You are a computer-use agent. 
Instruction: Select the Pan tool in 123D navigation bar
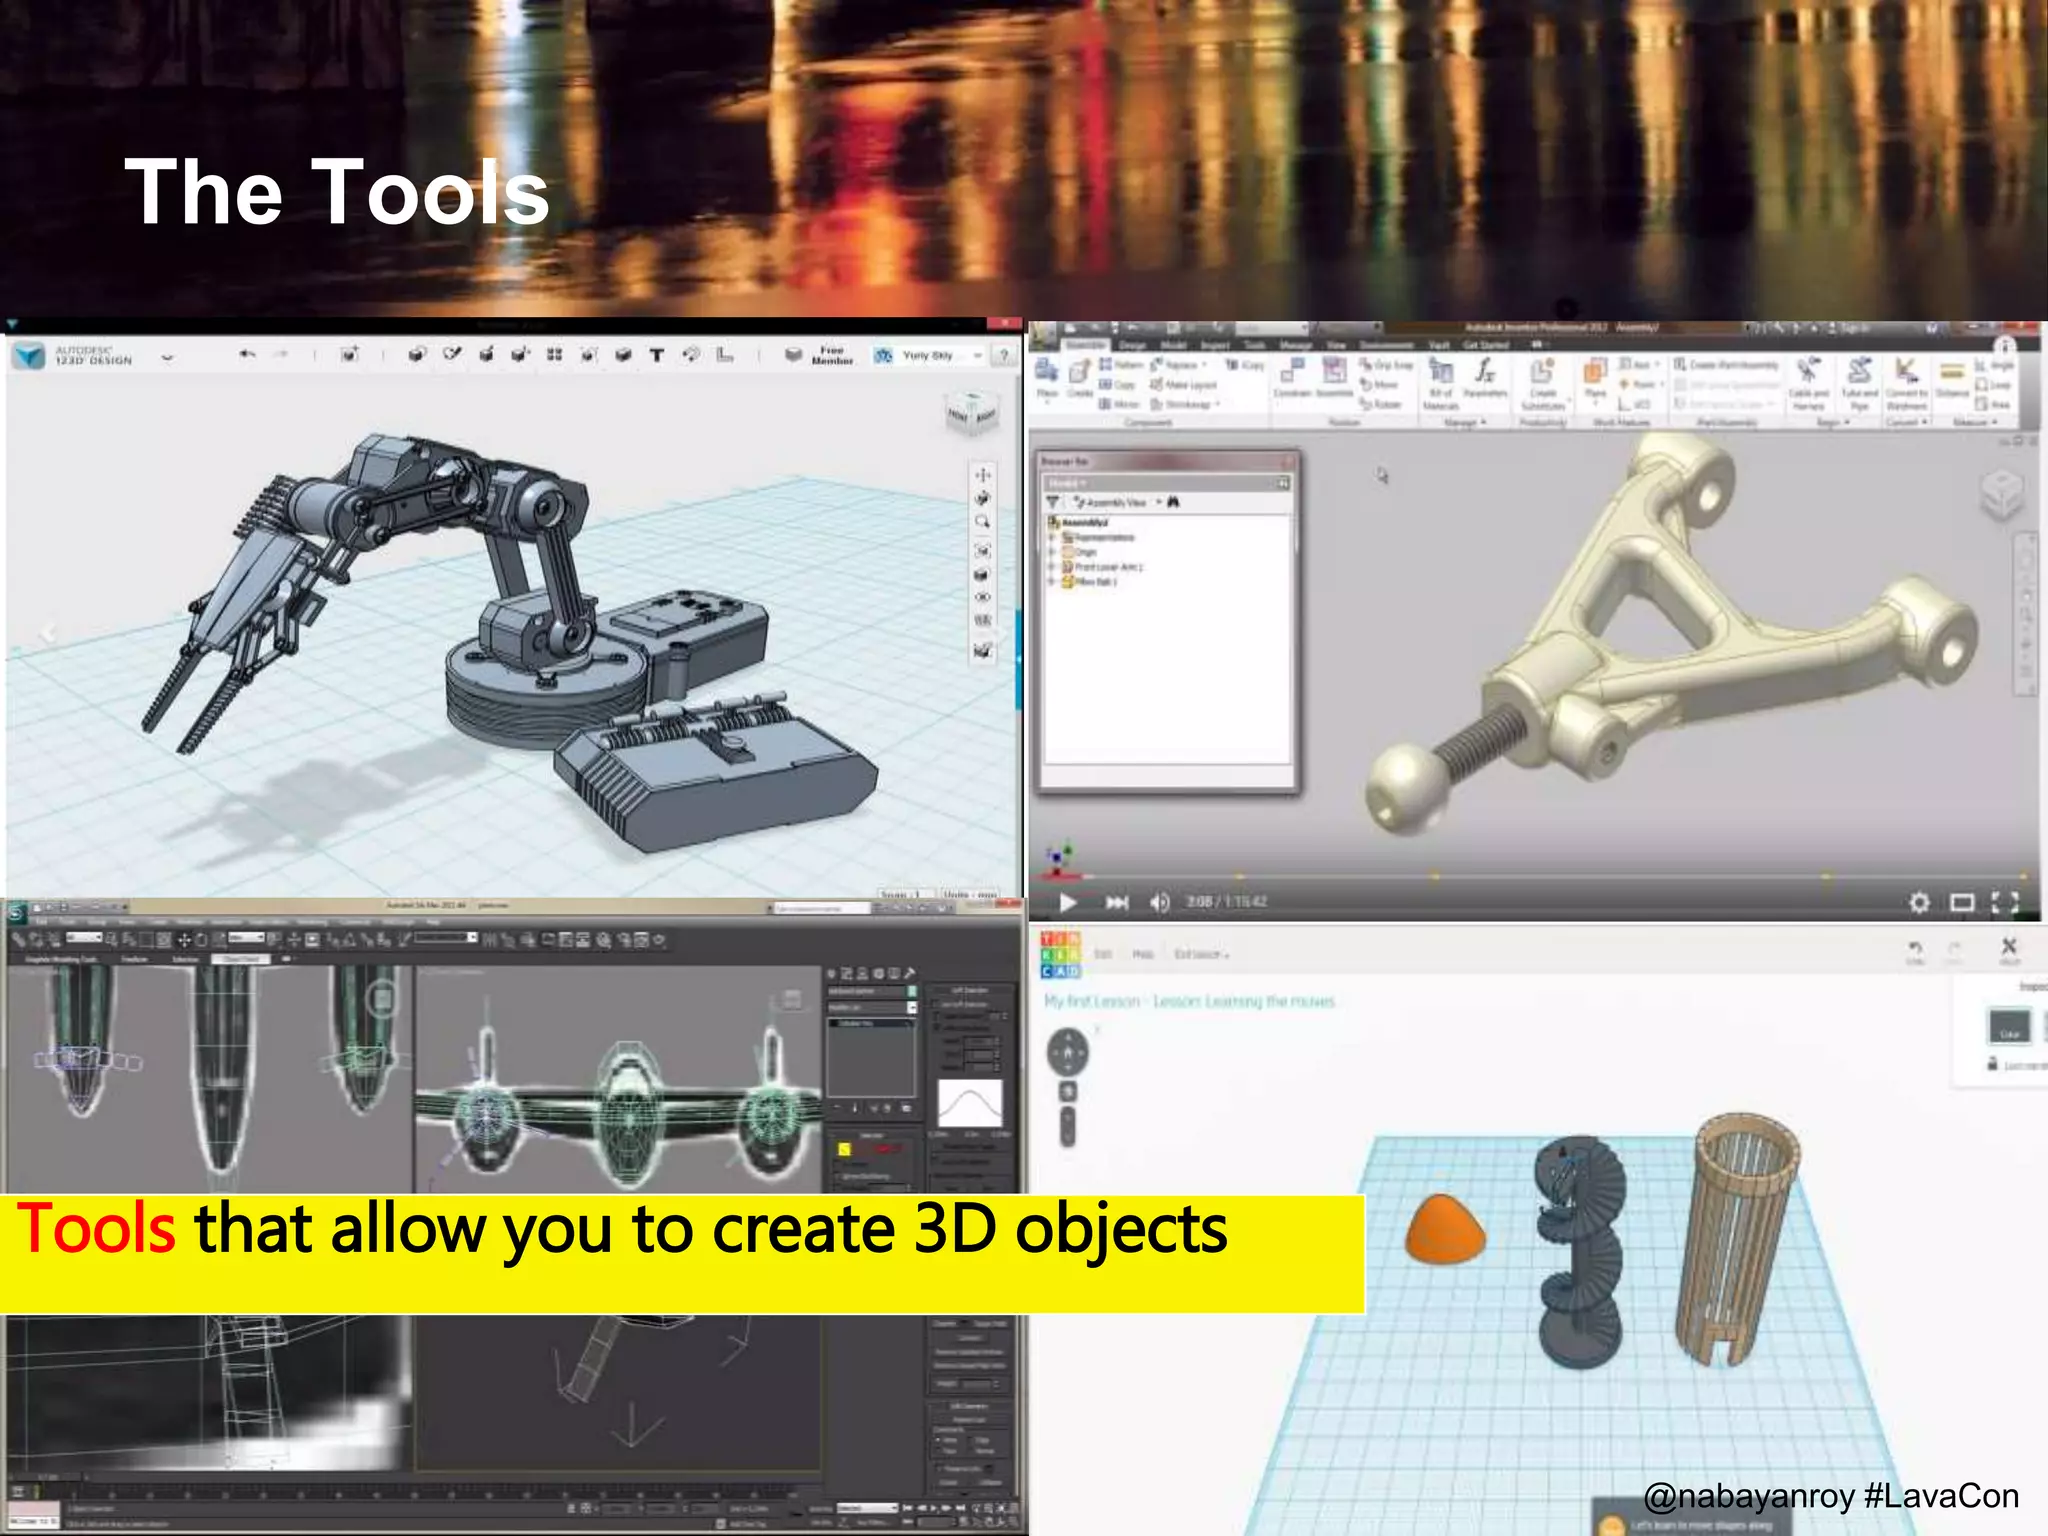click(983, 475)
